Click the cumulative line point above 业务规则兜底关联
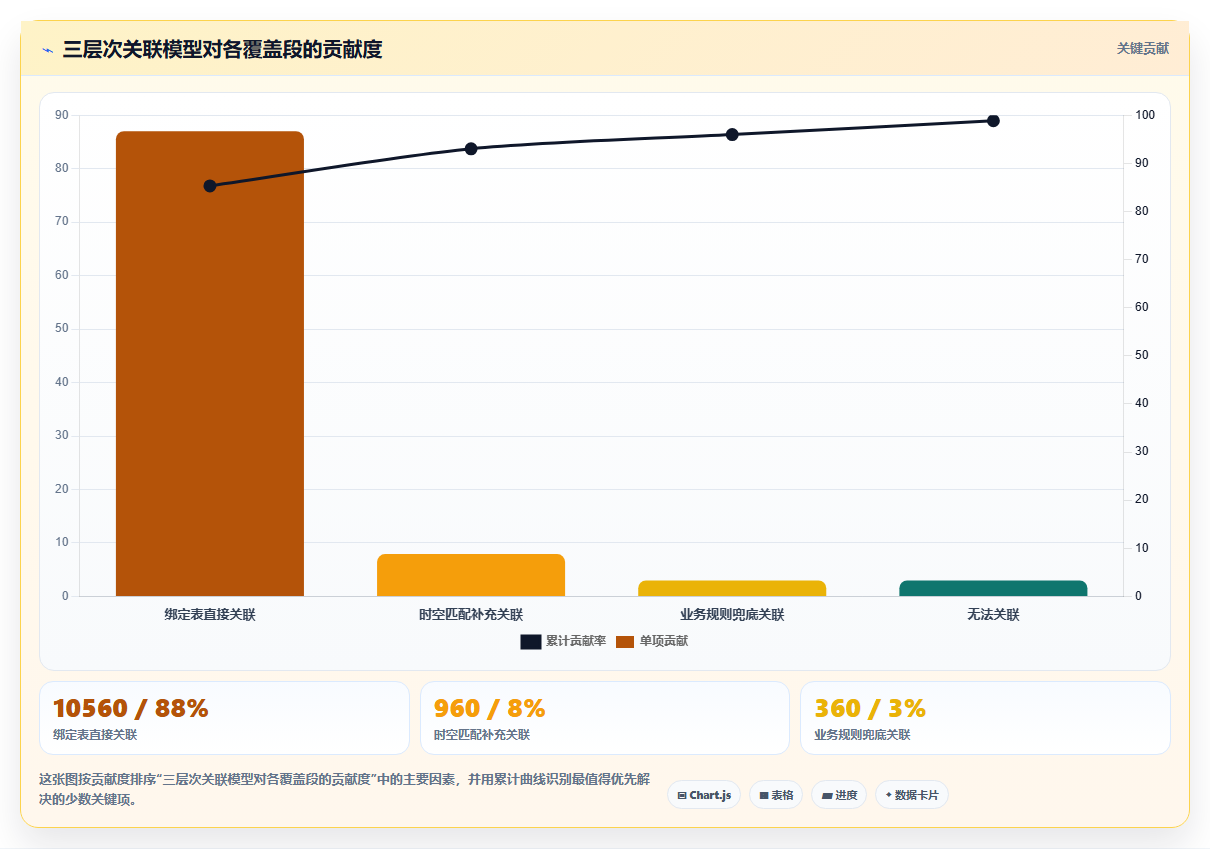1210x849 pixels. 732,134
